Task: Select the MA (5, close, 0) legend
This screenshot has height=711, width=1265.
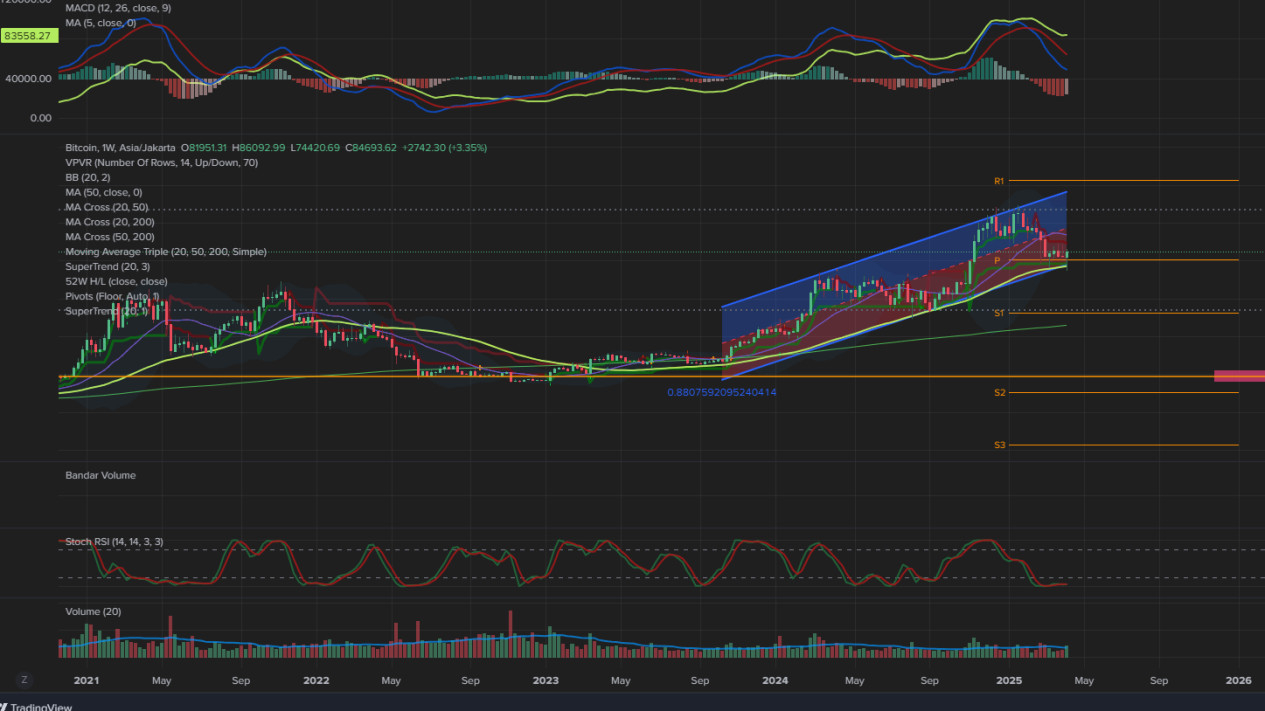Action: 100,22
